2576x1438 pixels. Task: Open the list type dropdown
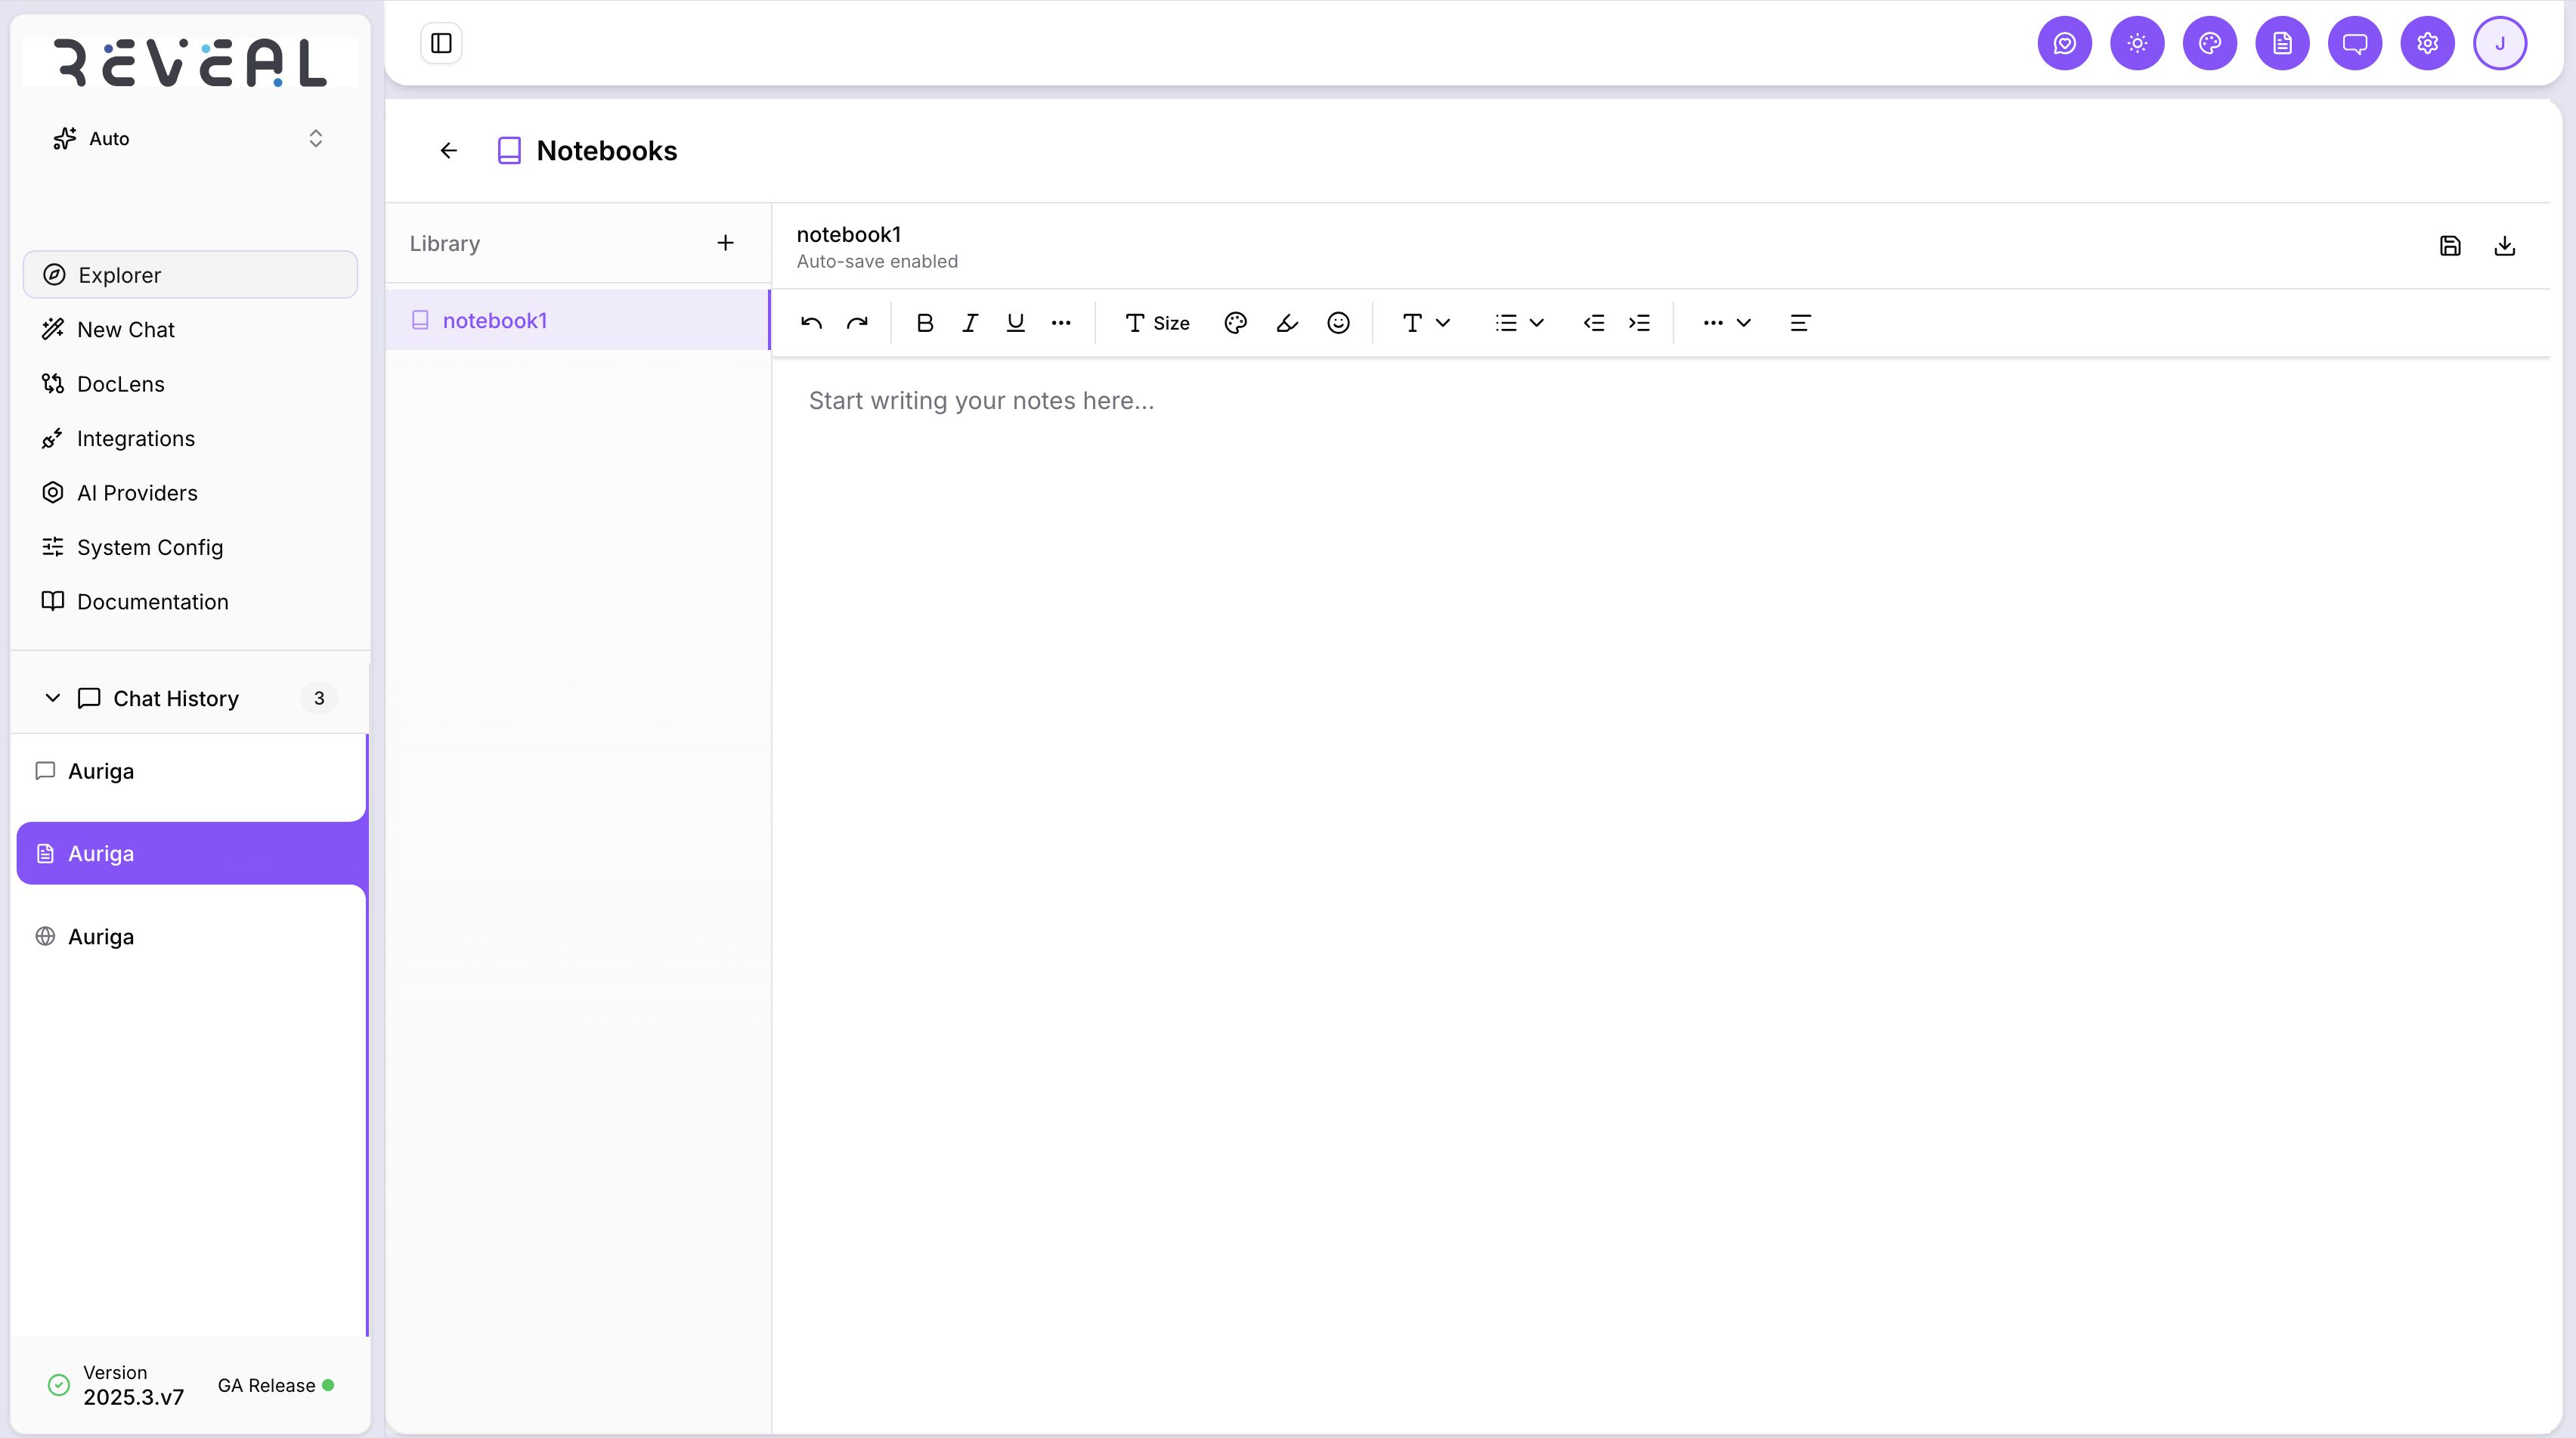(1519, 323)
